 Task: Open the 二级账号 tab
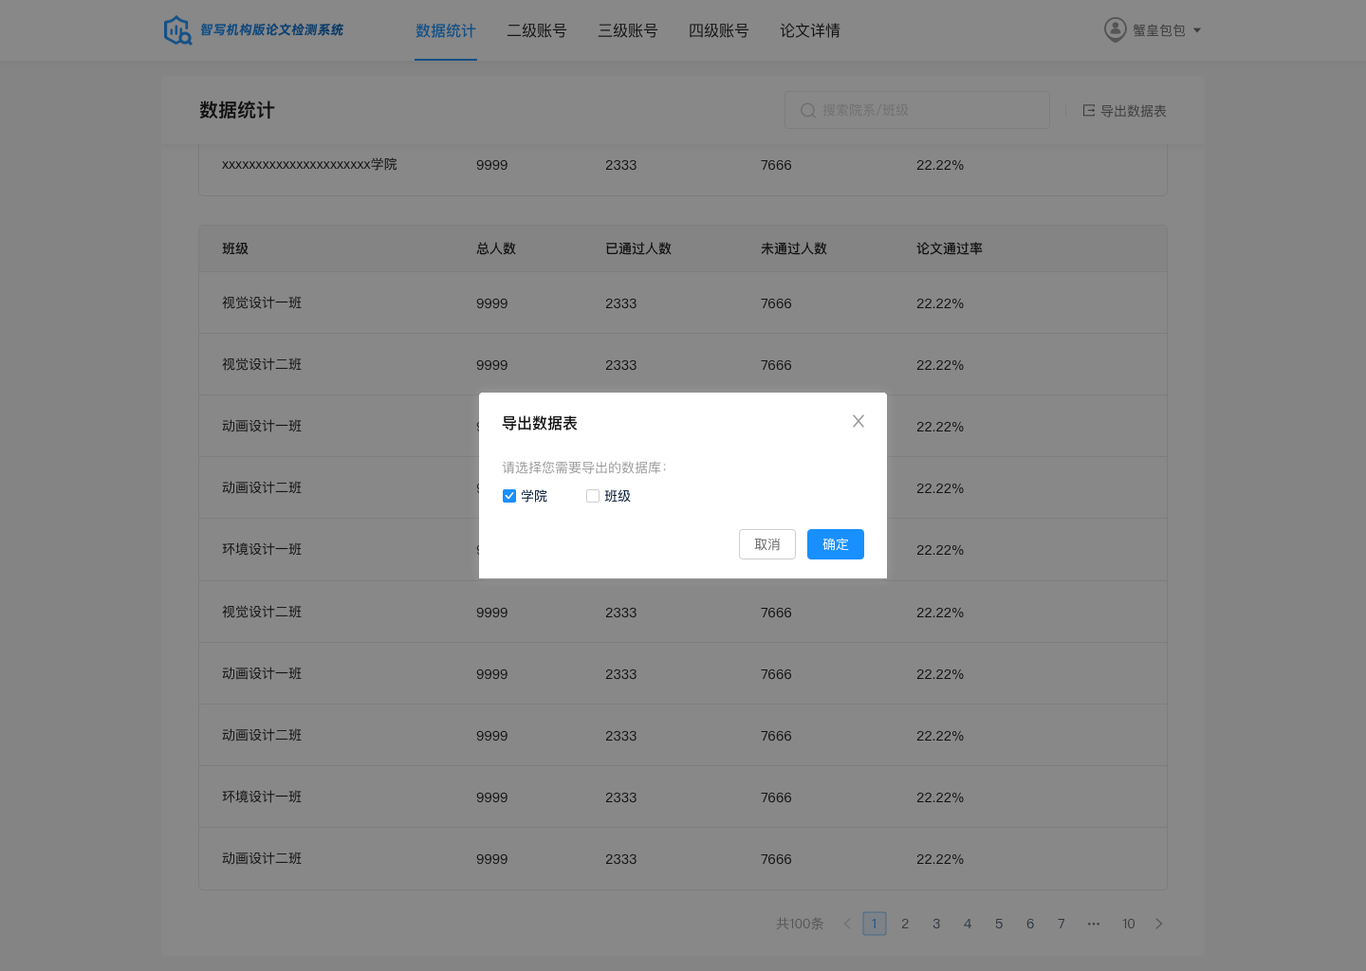click(x=537, y=31)
